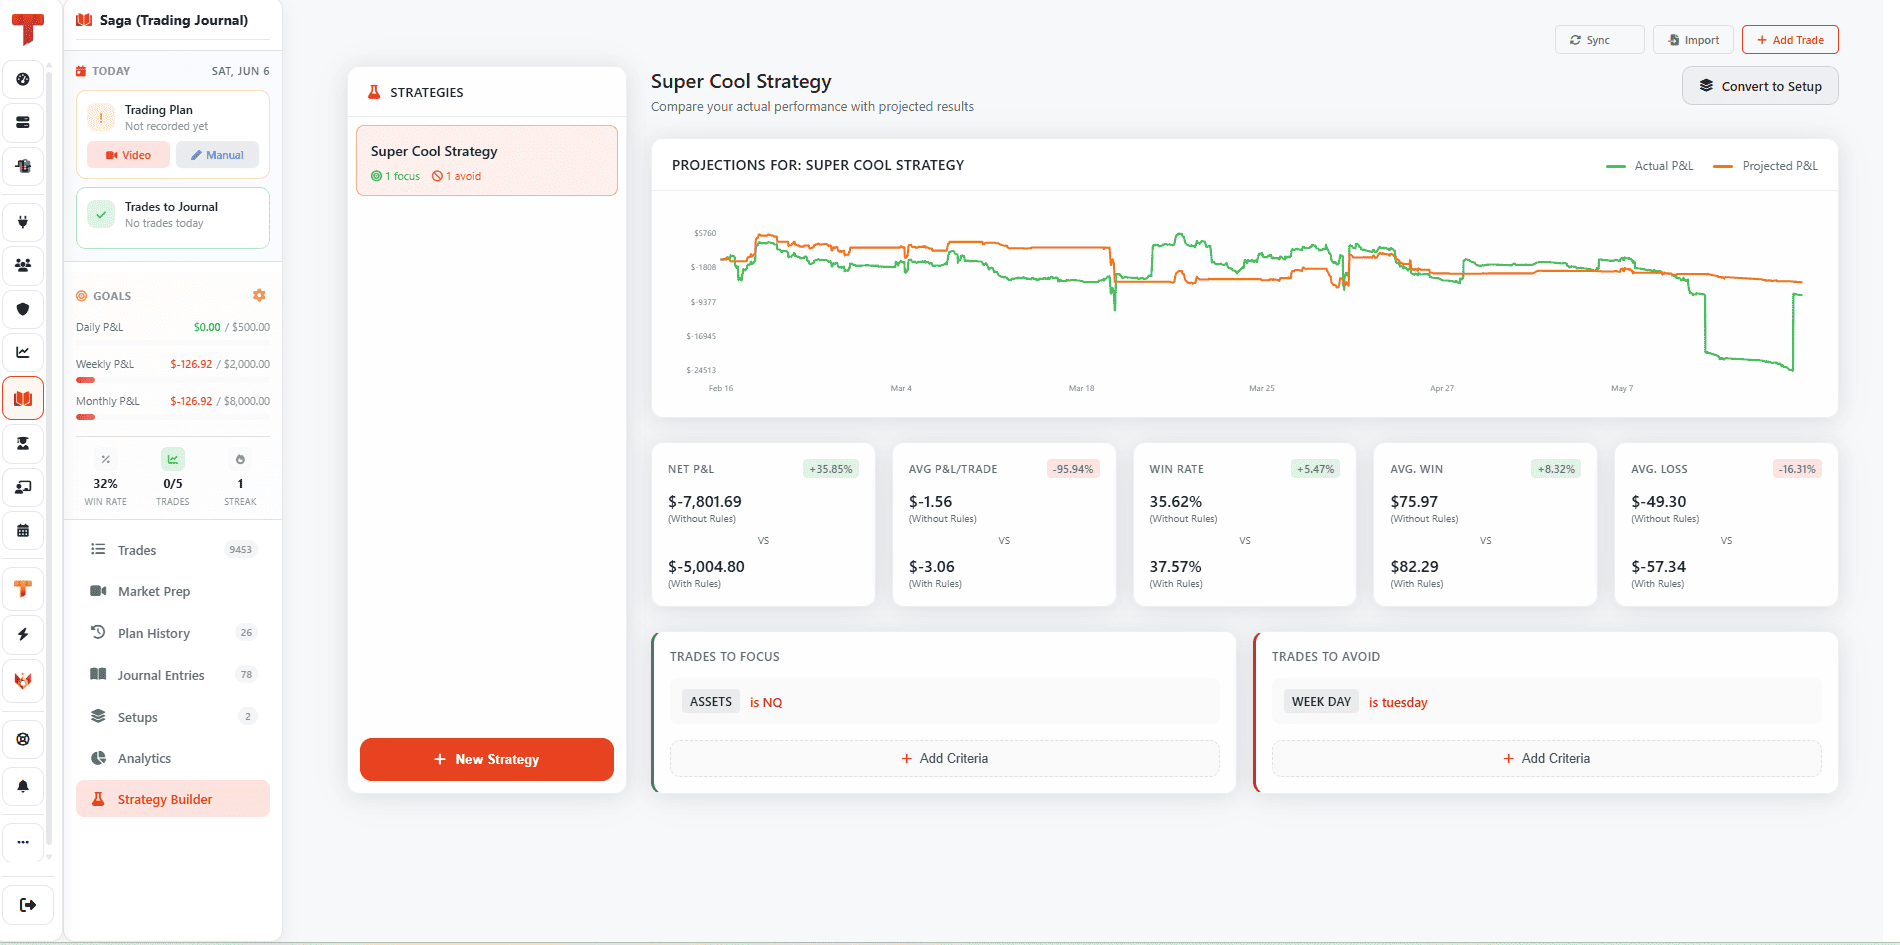Click the Daily P&L progress bar
Viewport: 1900px width, 945px height.
coord(173,343)
